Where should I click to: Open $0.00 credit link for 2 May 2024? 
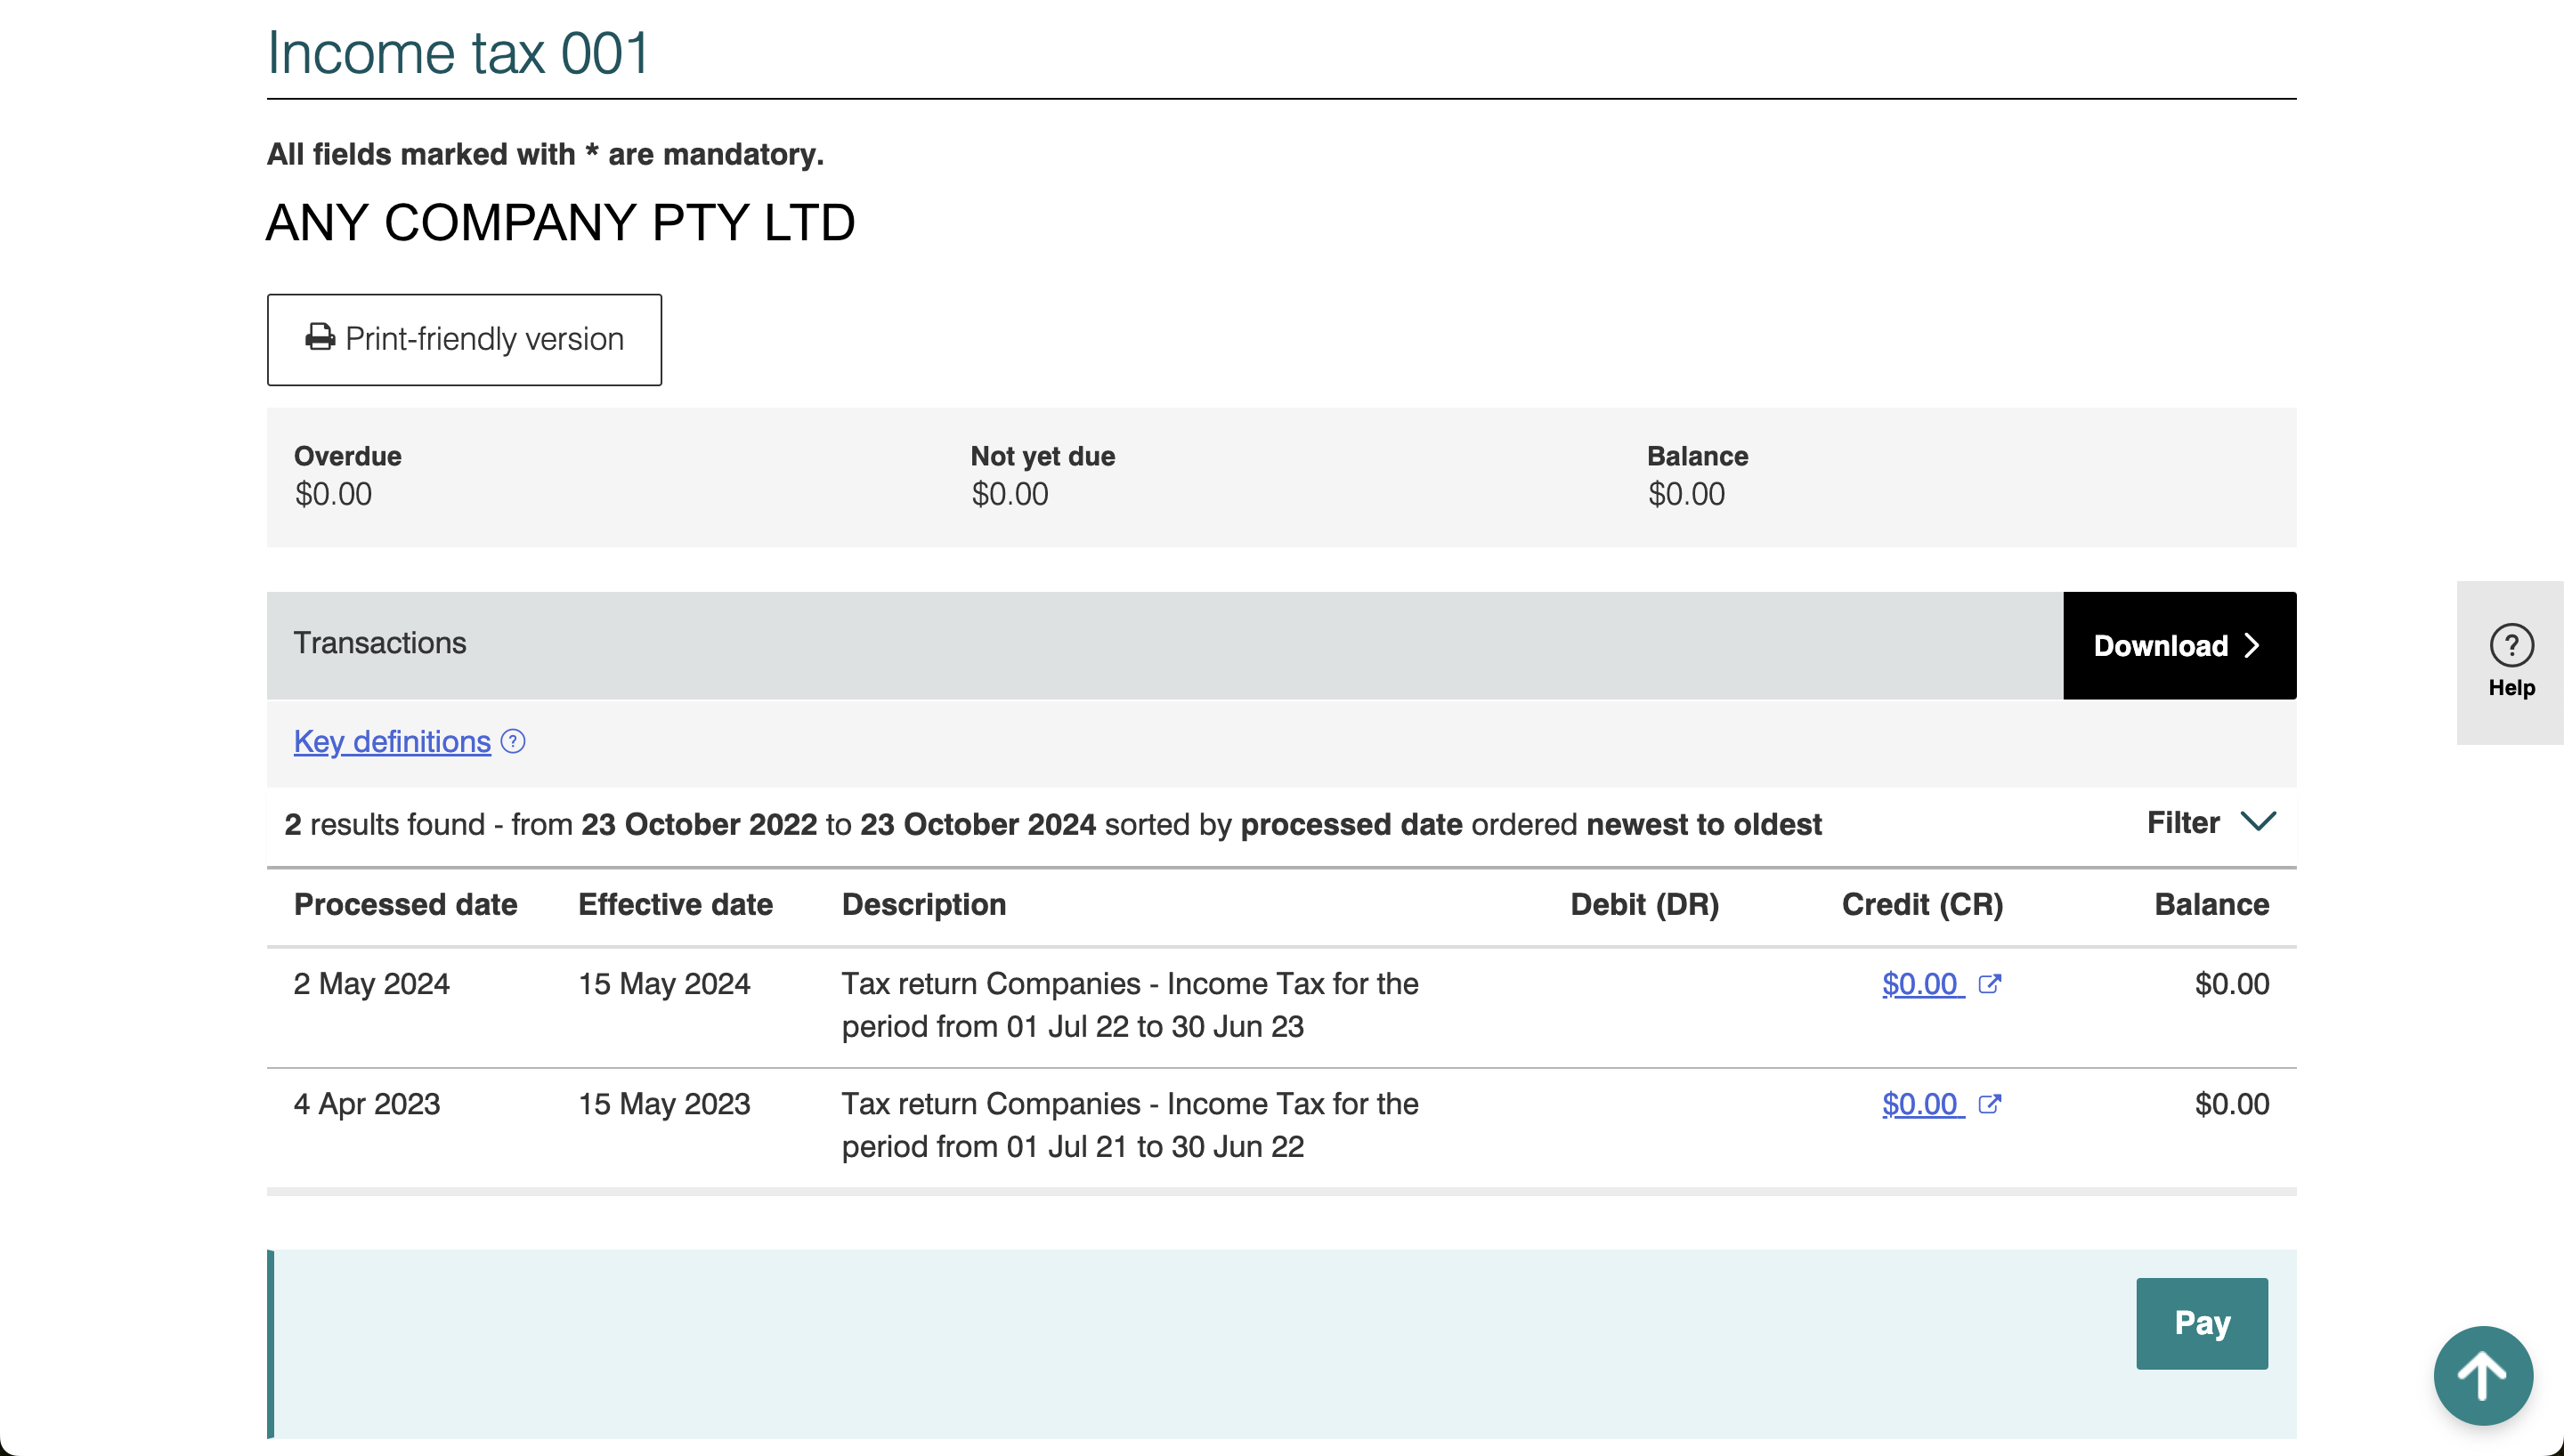click(1919, 984)
